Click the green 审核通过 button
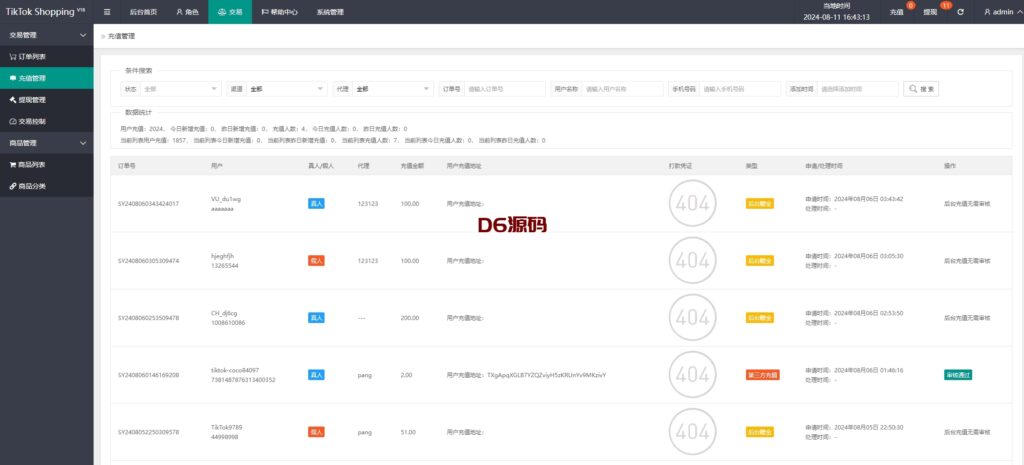 958,375
